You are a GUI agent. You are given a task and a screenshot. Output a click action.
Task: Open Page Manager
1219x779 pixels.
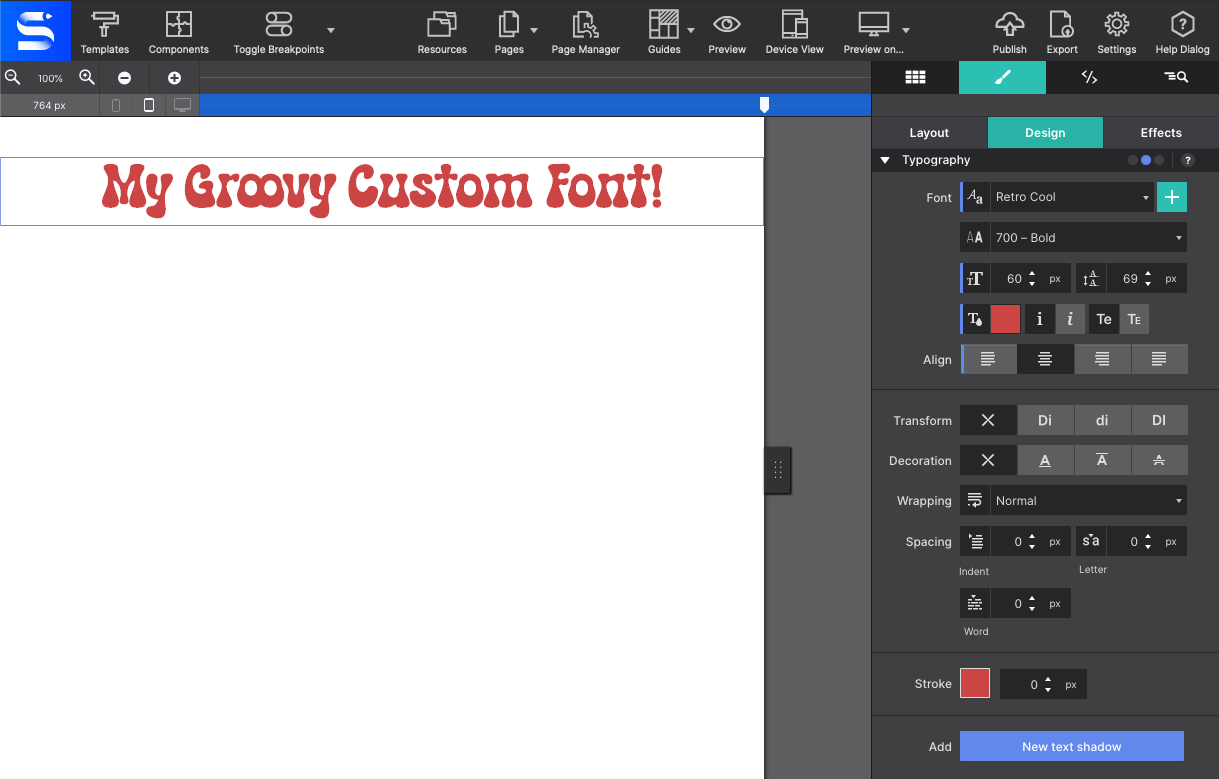585,31
